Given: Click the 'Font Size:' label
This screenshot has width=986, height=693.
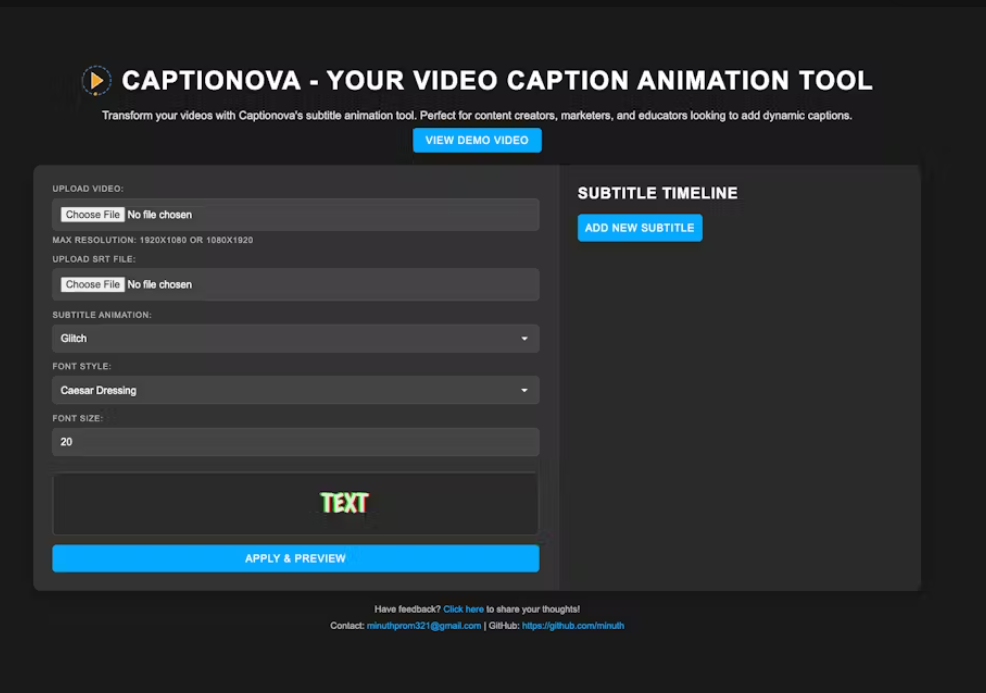Looking at the screenshot, I should (x=77, y=418).
